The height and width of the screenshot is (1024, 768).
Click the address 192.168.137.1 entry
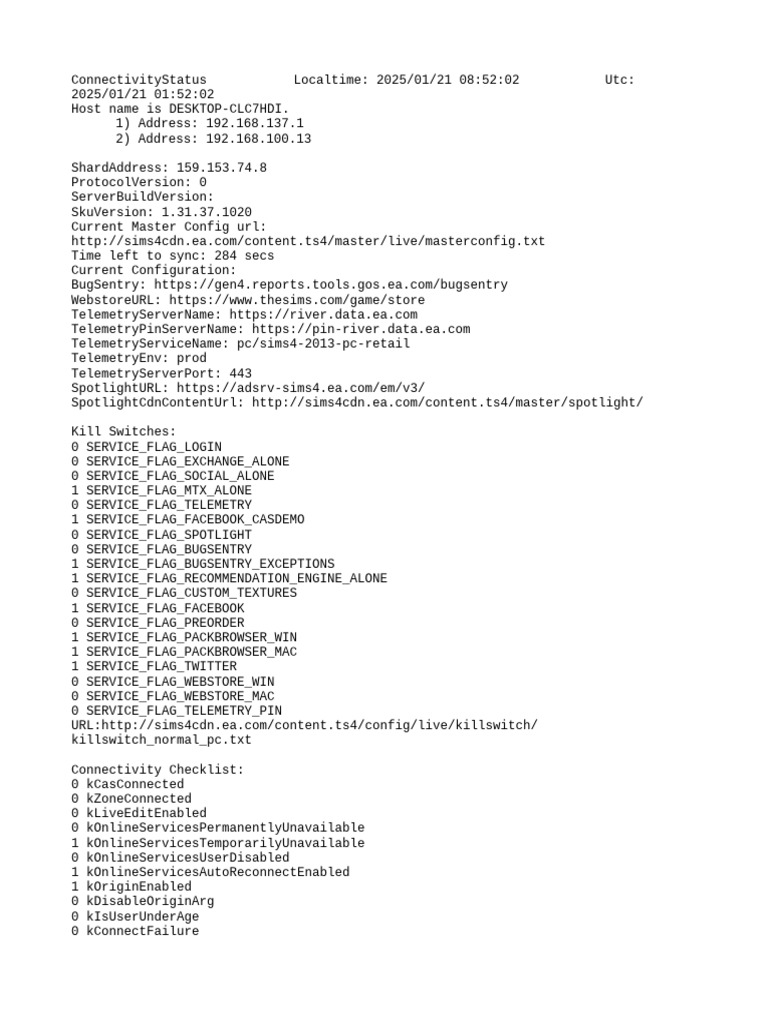point(210,123)
